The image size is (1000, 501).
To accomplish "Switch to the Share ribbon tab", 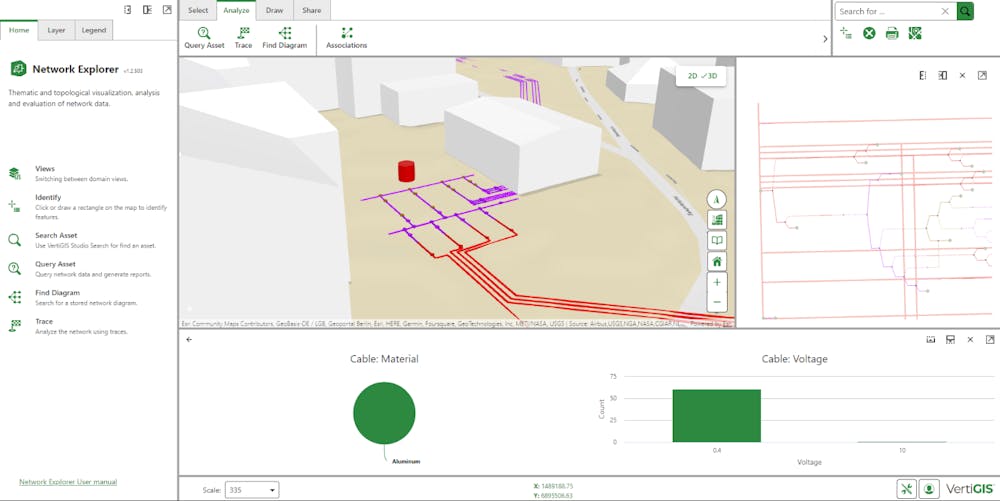I will pos(312,10).
